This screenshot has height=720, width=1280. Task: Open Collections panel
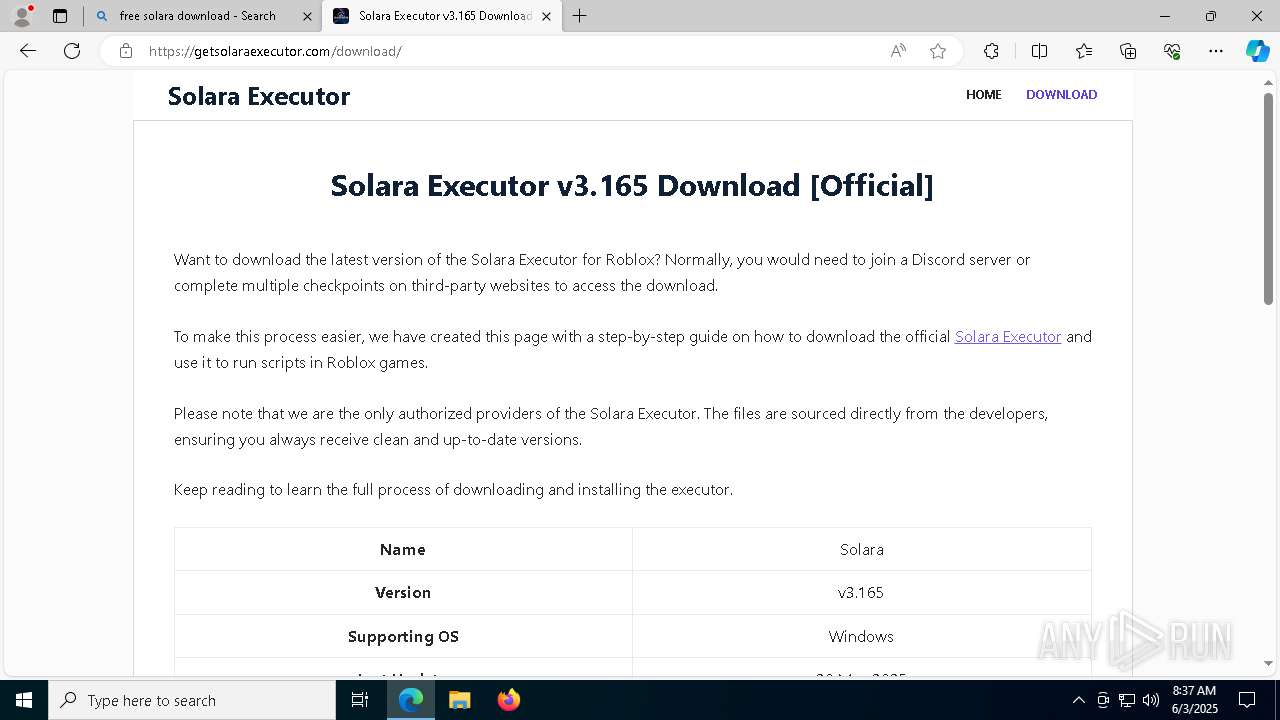tap(1128, 51)
